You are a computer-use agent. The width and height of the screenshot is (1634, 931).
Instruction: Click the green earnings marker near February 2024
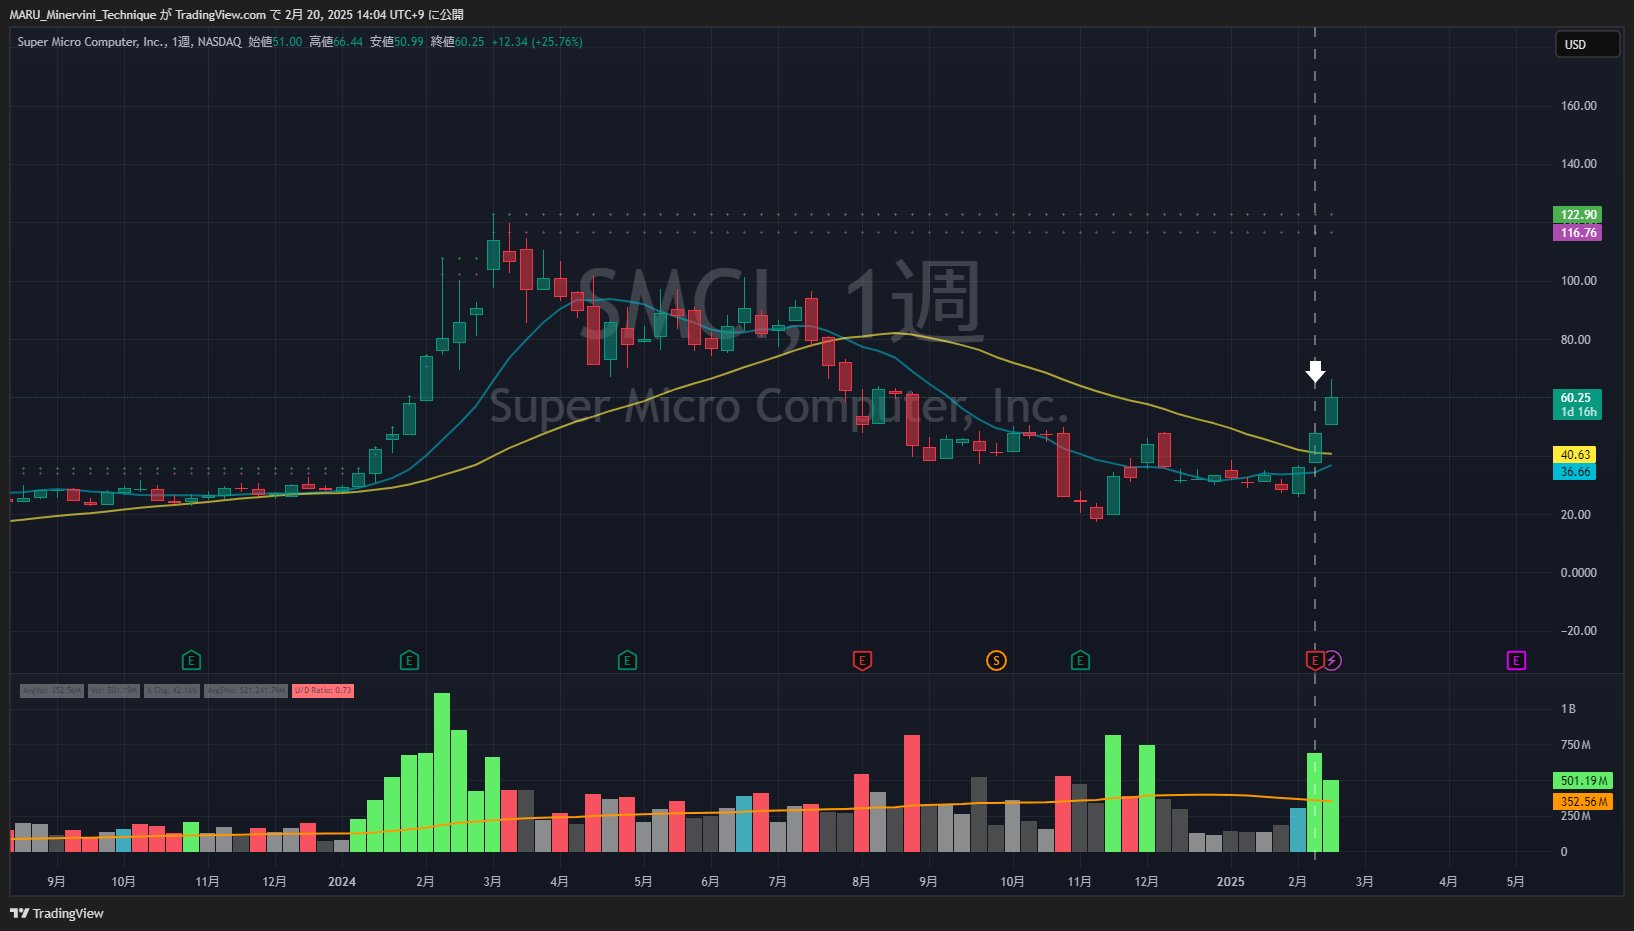[x=409, y=660]
